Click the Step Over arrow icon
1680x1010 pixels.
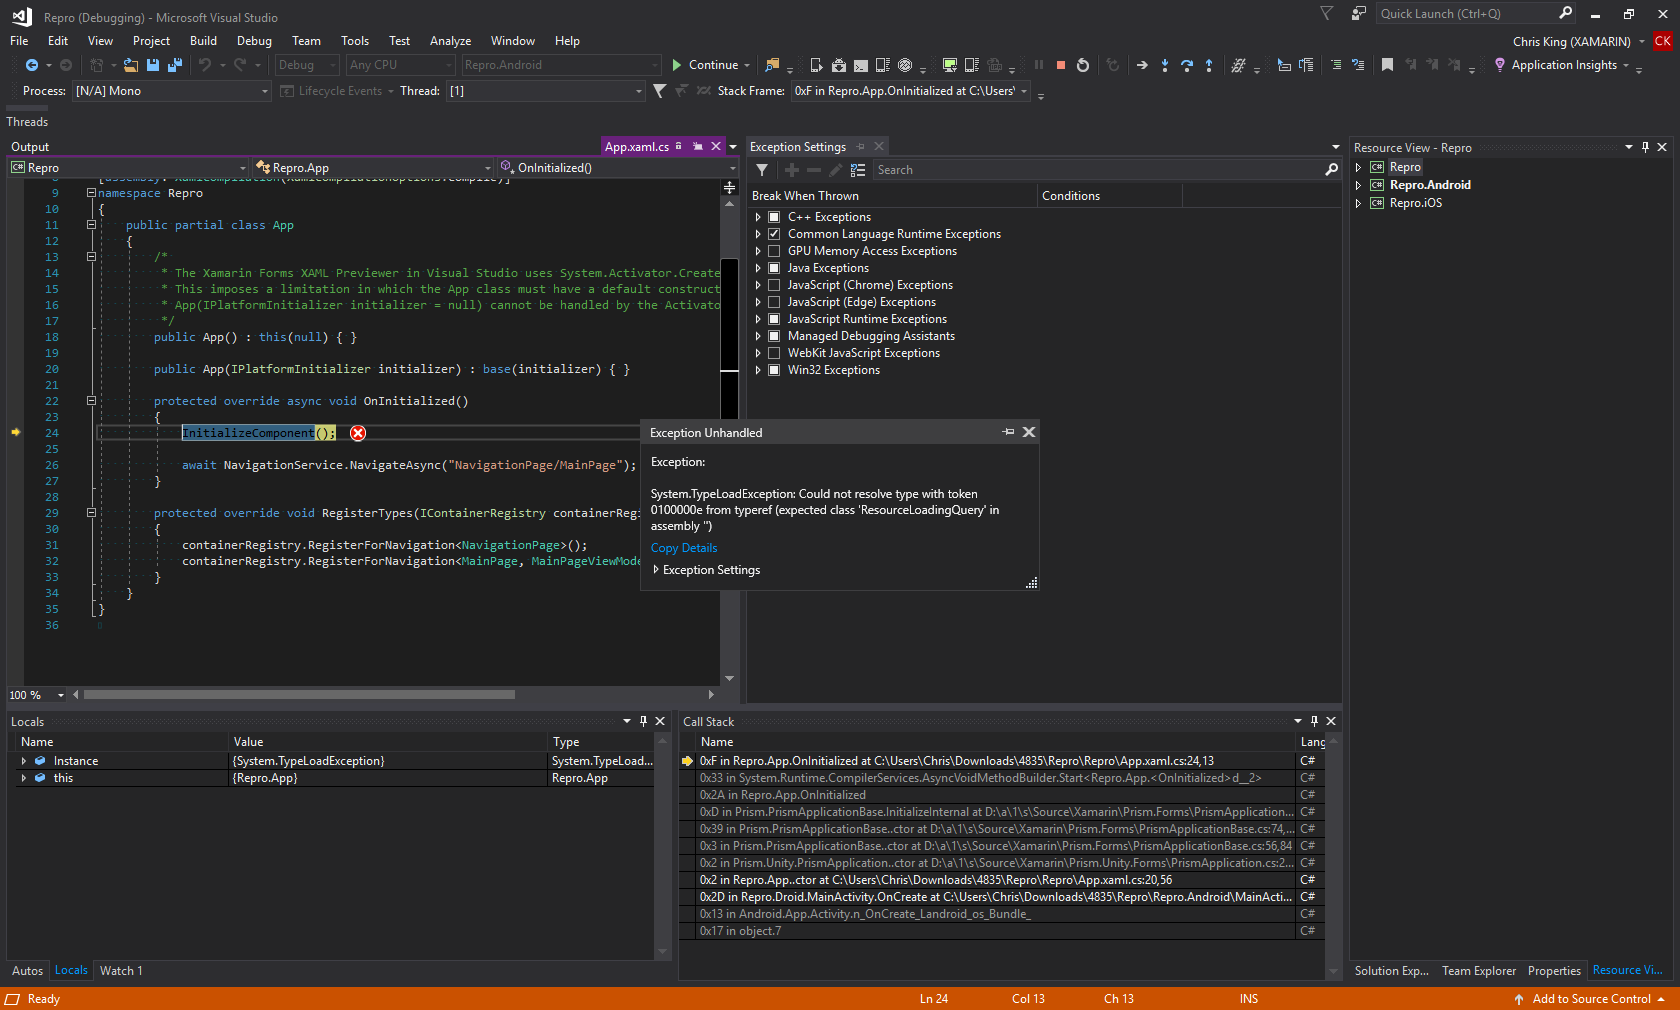point(1187,65)
